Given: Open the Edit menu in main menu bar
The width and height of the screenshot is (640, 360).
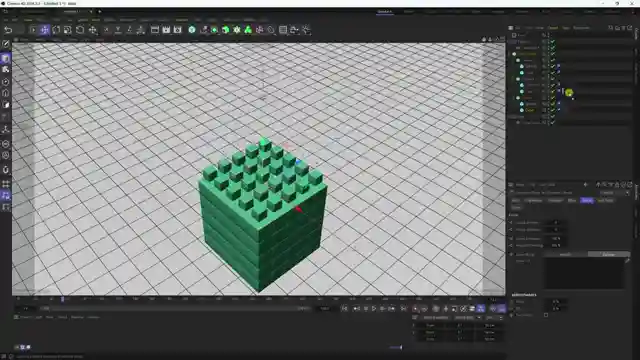Looking at the screenshot, I should 15,20.
